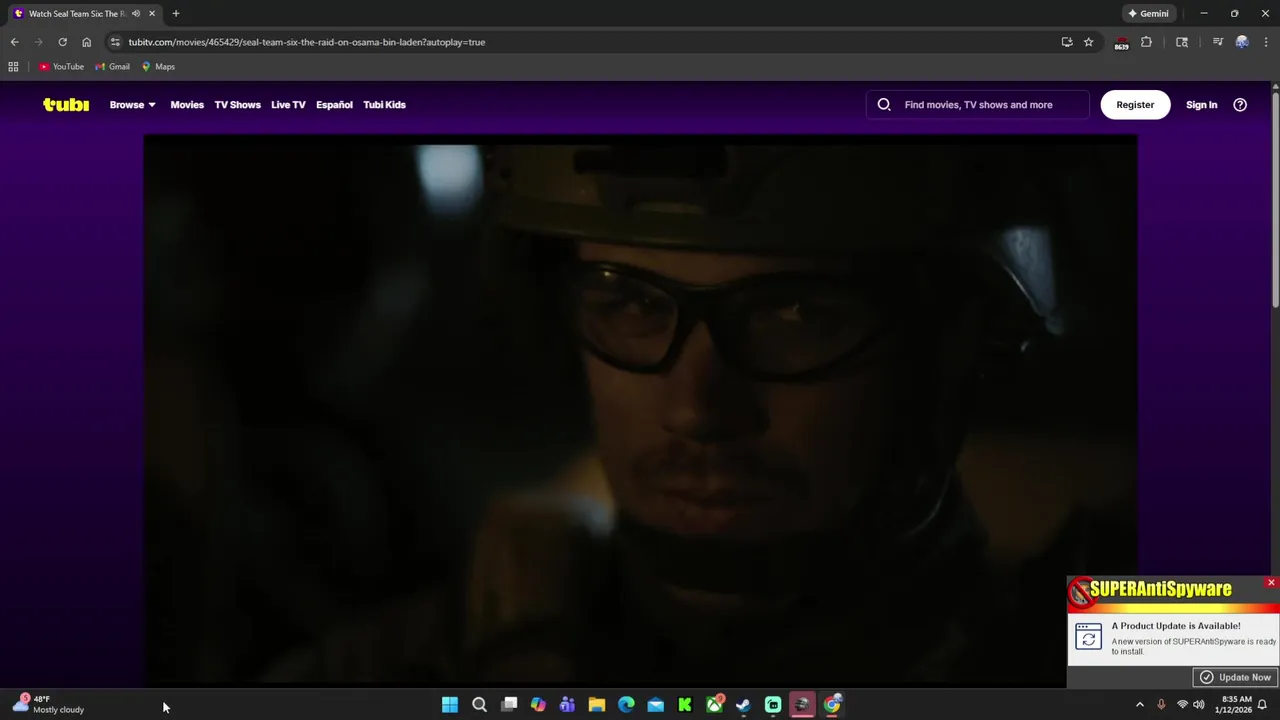This screenshot has height=720, width=1280.
Task: Open the Wi-Fi network tray icon
Action: [1182, 705]
